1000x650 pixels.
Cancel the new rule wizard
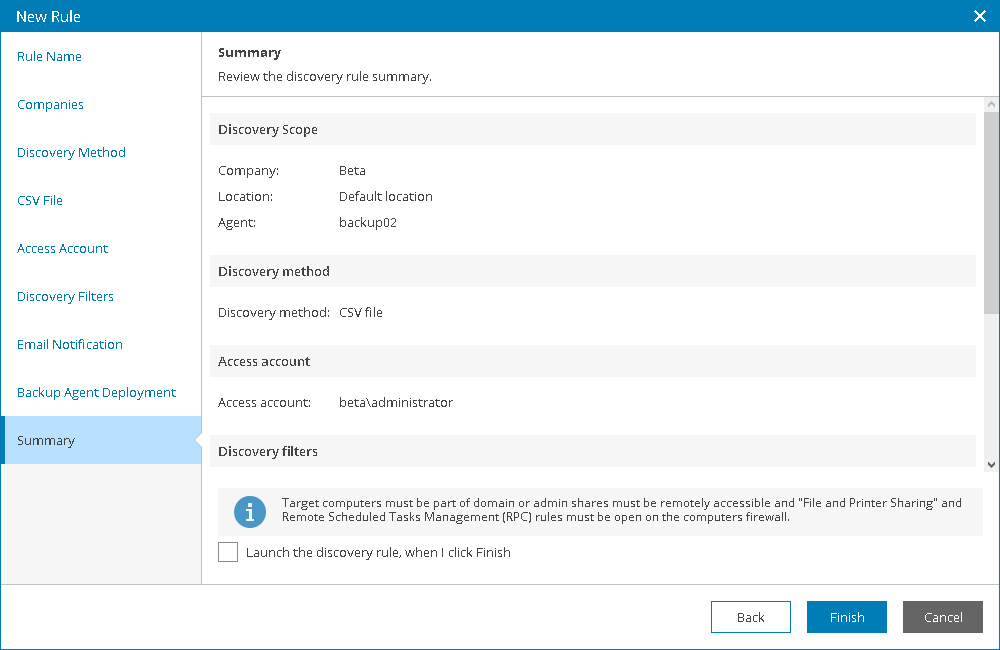pyautogui.click(x=943, y=617)
